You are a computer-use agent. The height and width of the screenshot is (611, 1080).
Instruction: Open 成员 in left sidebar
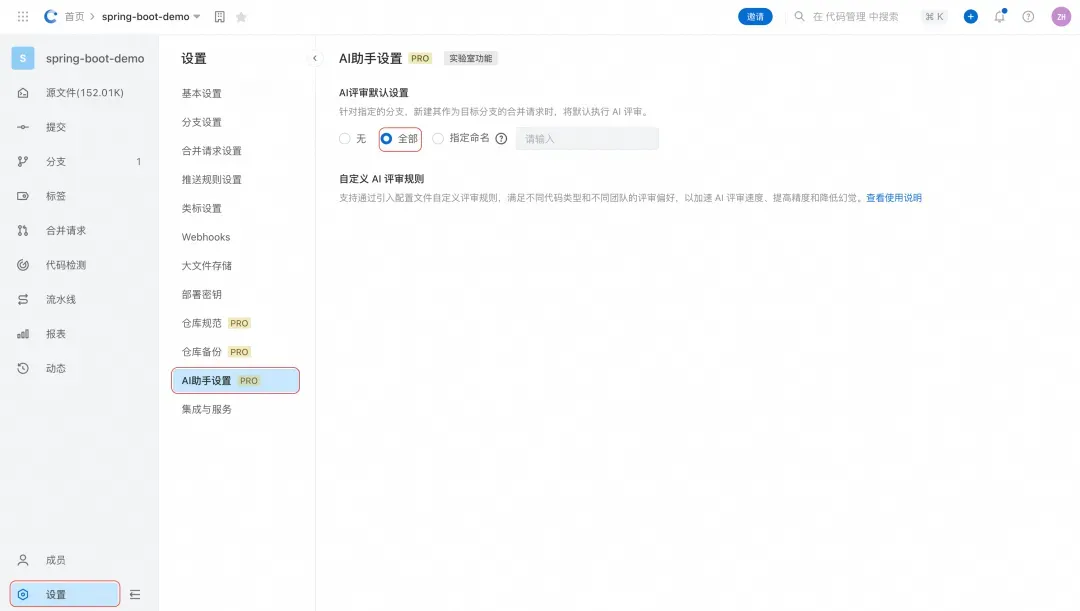[56, 560]
